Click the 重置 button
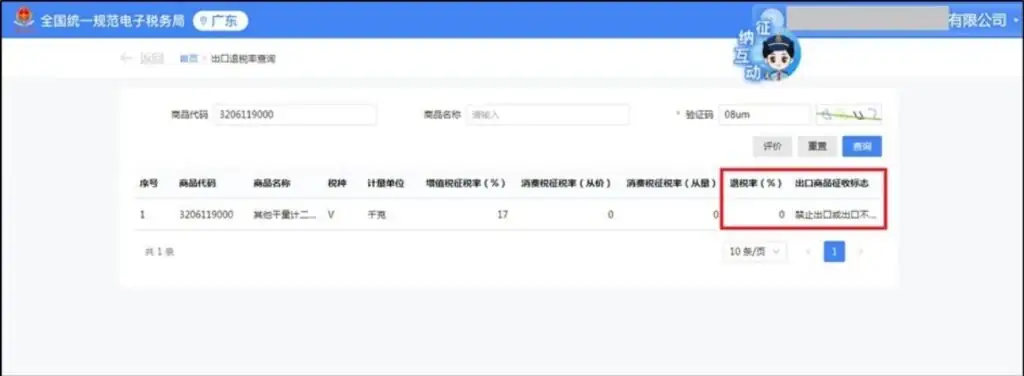The height and width of the screenshot is (376, 1024). pyautogui.click(x=817, y=147)
